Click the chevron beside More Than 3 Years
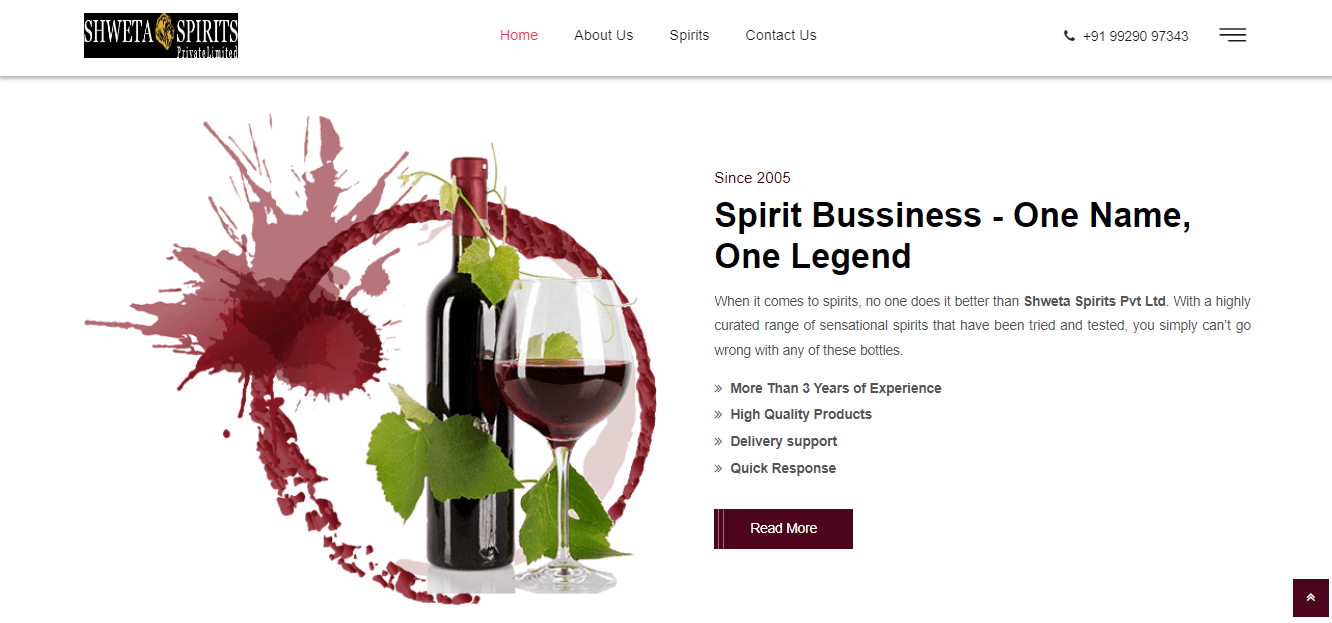 pyautogui.click(x=718, y=388)
